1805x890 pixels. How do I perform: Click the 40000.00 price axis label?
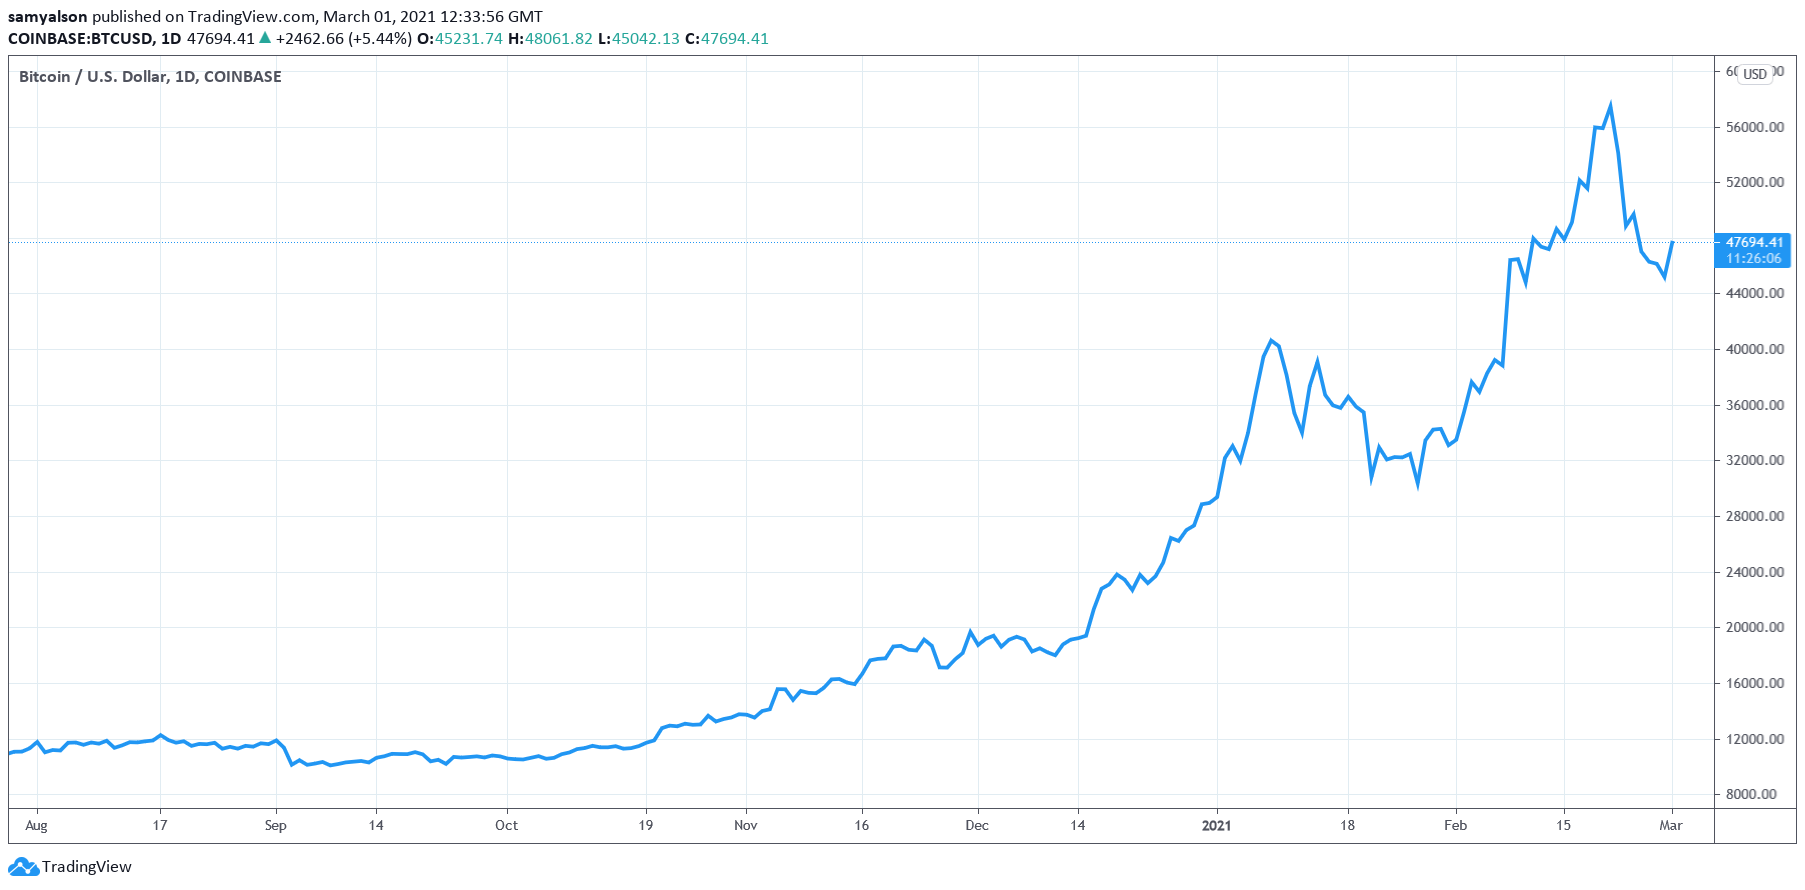pos(1755,349)
